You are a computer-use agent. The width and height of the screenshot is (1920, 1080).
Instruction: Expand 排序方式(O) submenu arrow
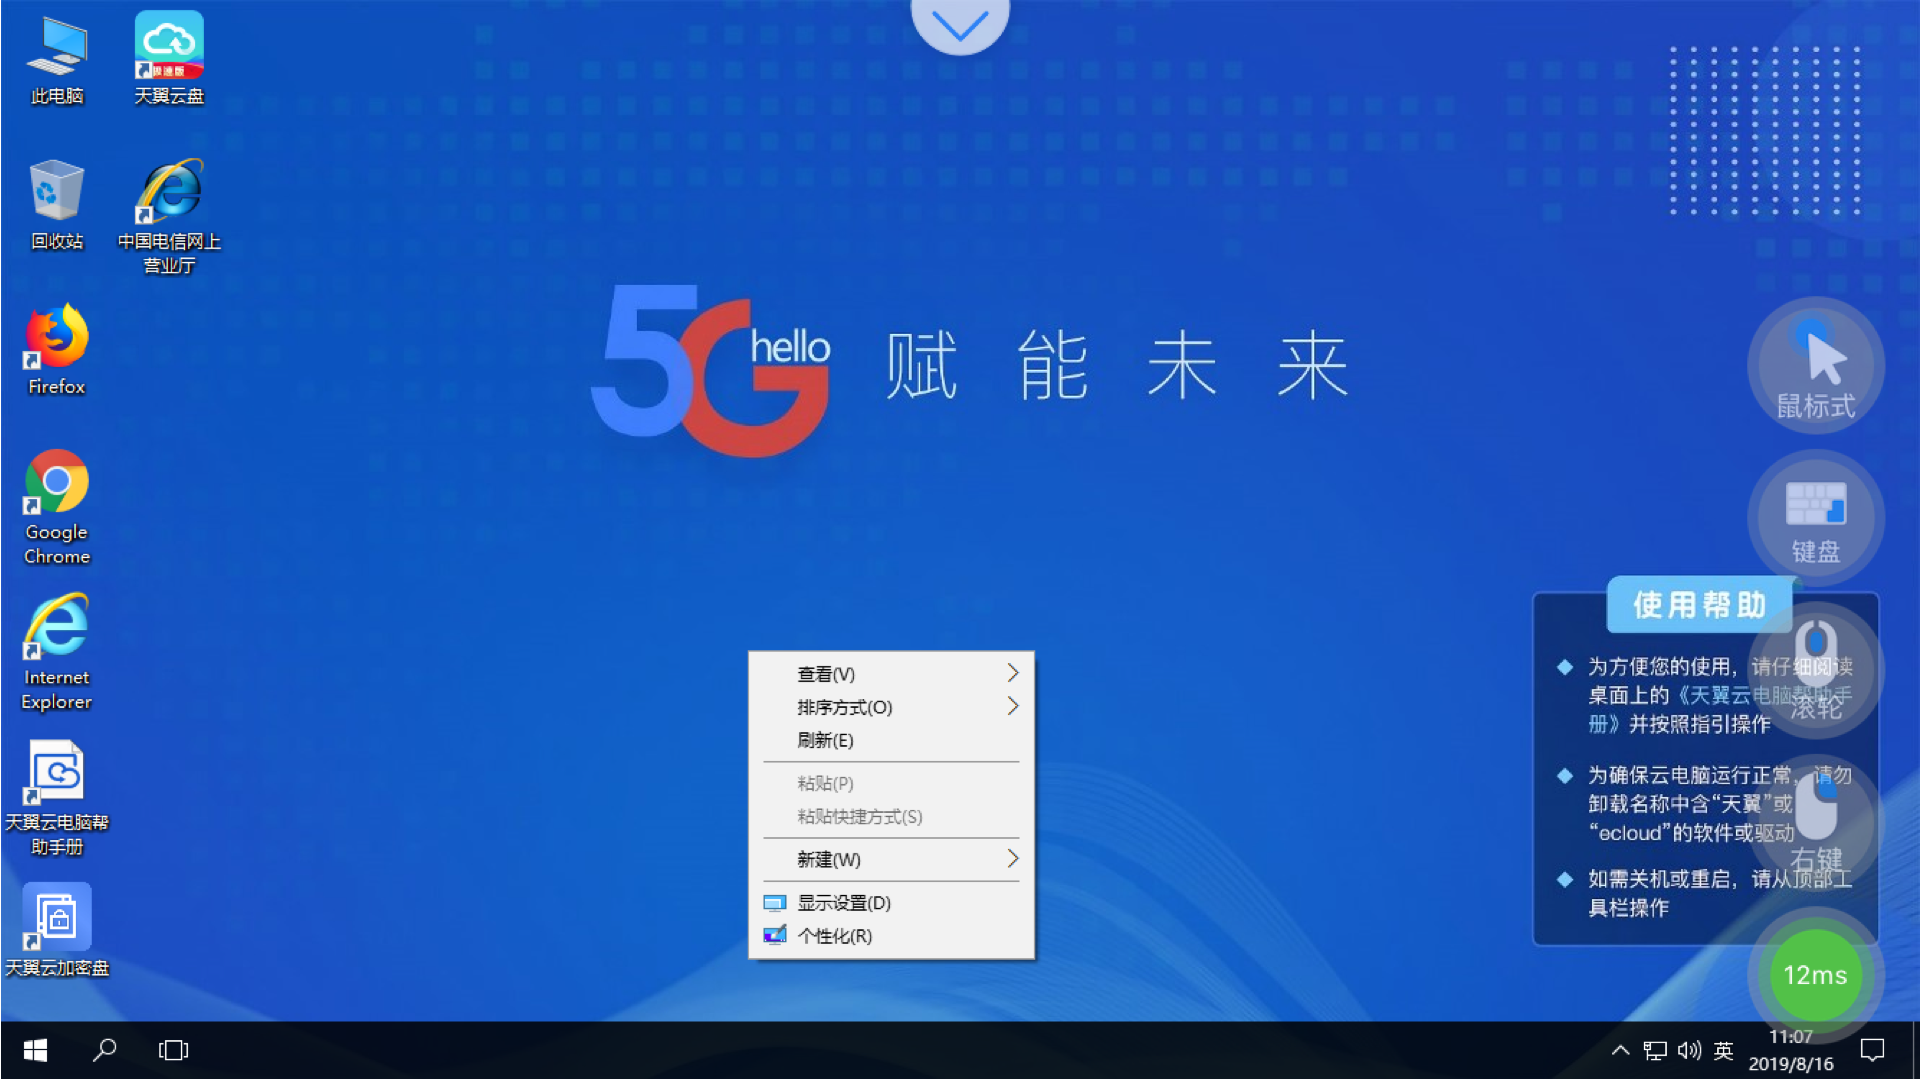pyautogui.click(x=1014, y=705)
